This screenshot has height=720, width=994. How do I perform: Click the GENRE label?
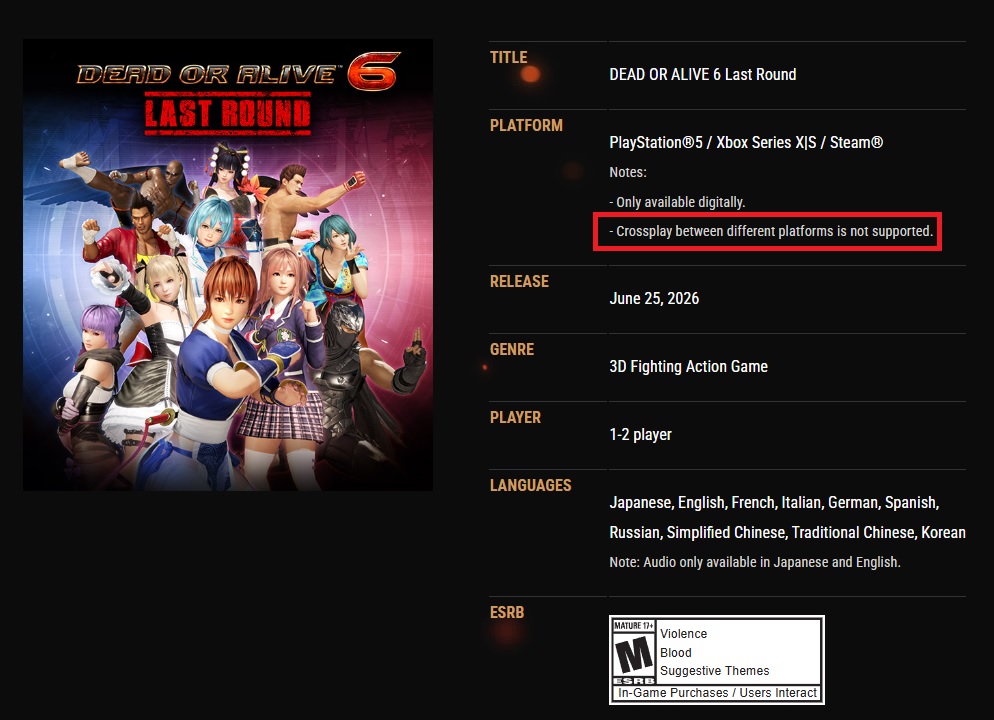[x=512, y=349]
